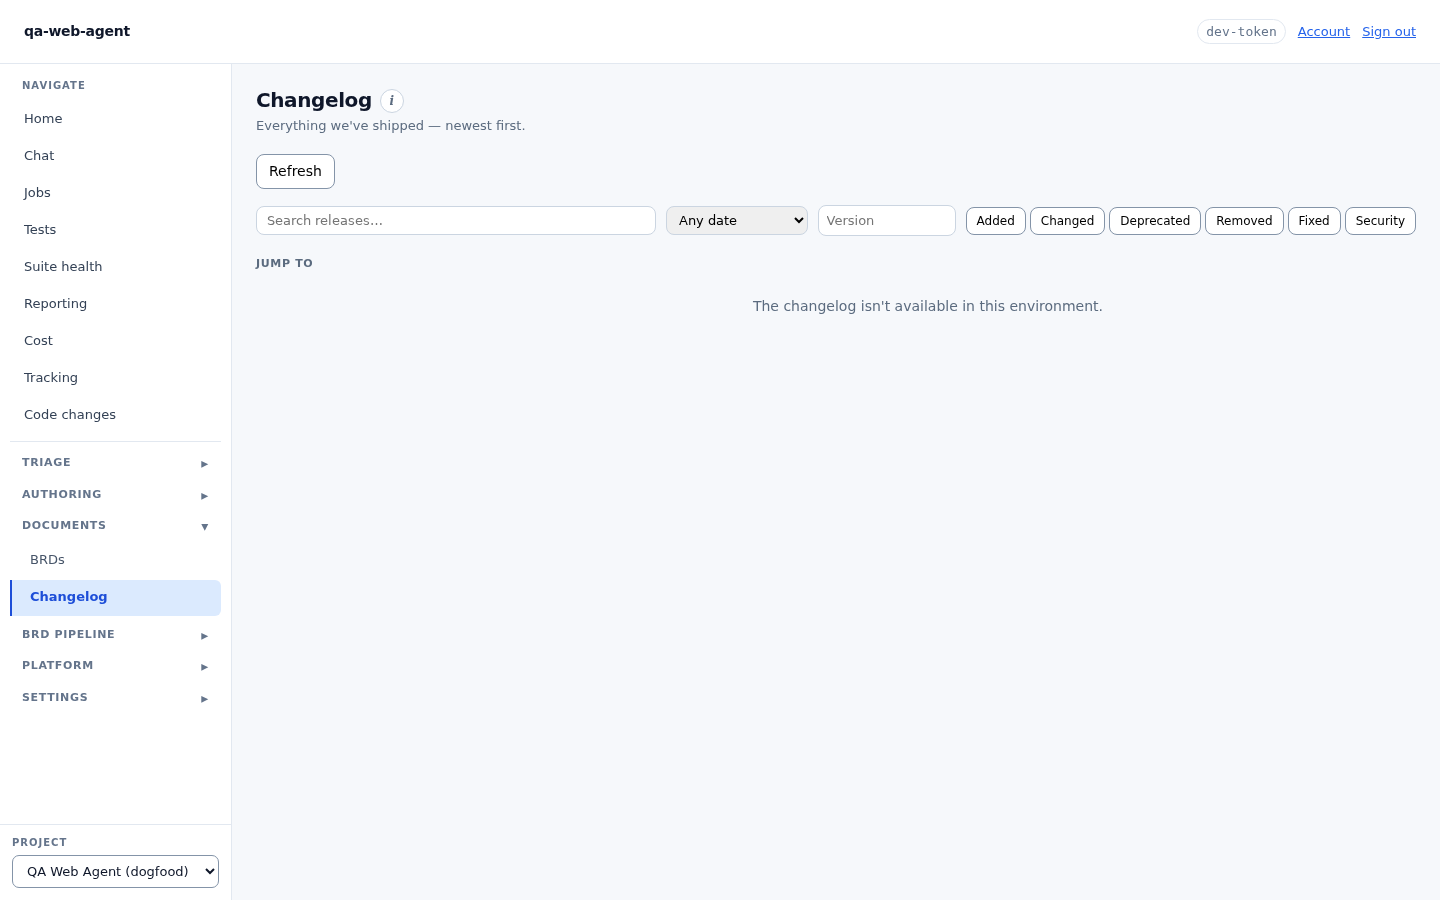This screenshot has height=900, width=1440.
Task: Expand the BRD Pipeline section
Action: [x=115, y=635]
